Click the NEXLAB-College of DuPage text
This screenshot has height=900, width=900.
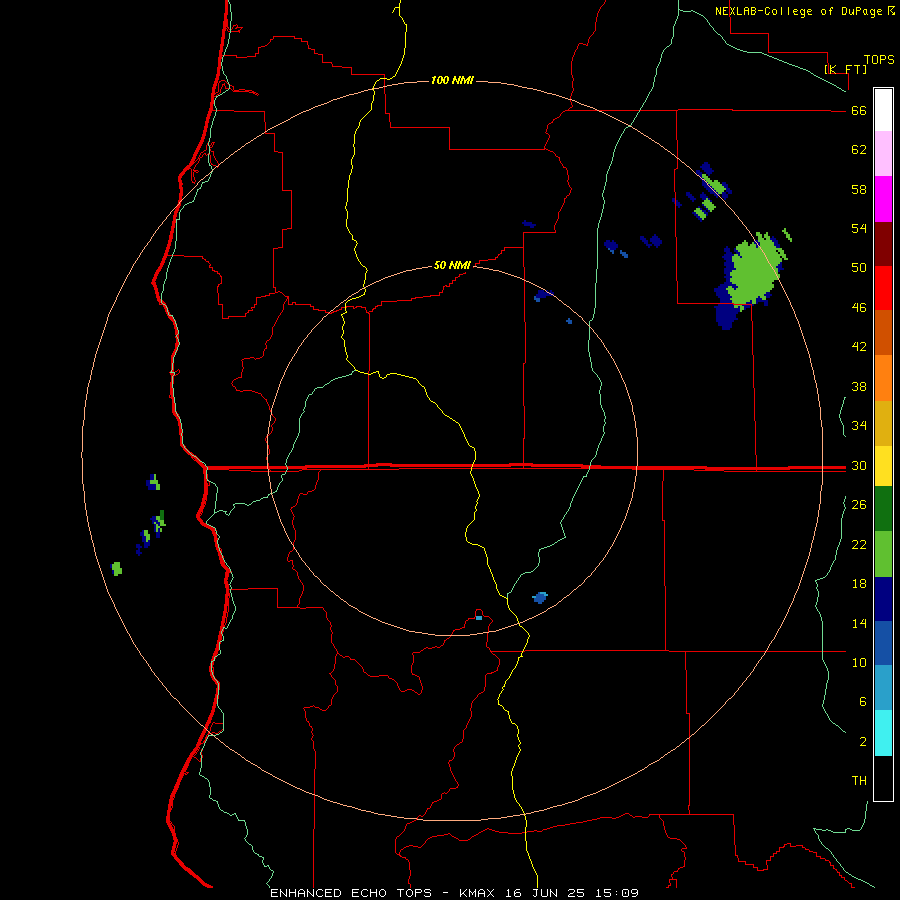[x=798, y=11]
